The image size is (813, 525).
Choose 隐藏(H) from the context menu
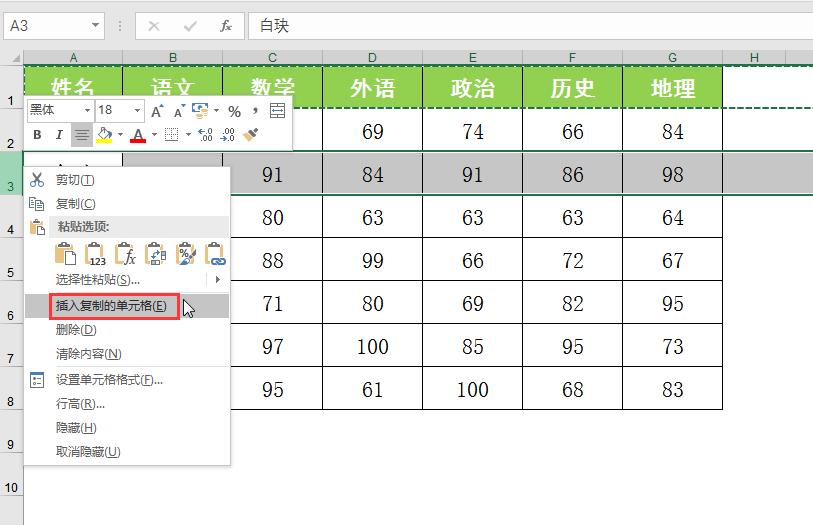coord(127,428)
